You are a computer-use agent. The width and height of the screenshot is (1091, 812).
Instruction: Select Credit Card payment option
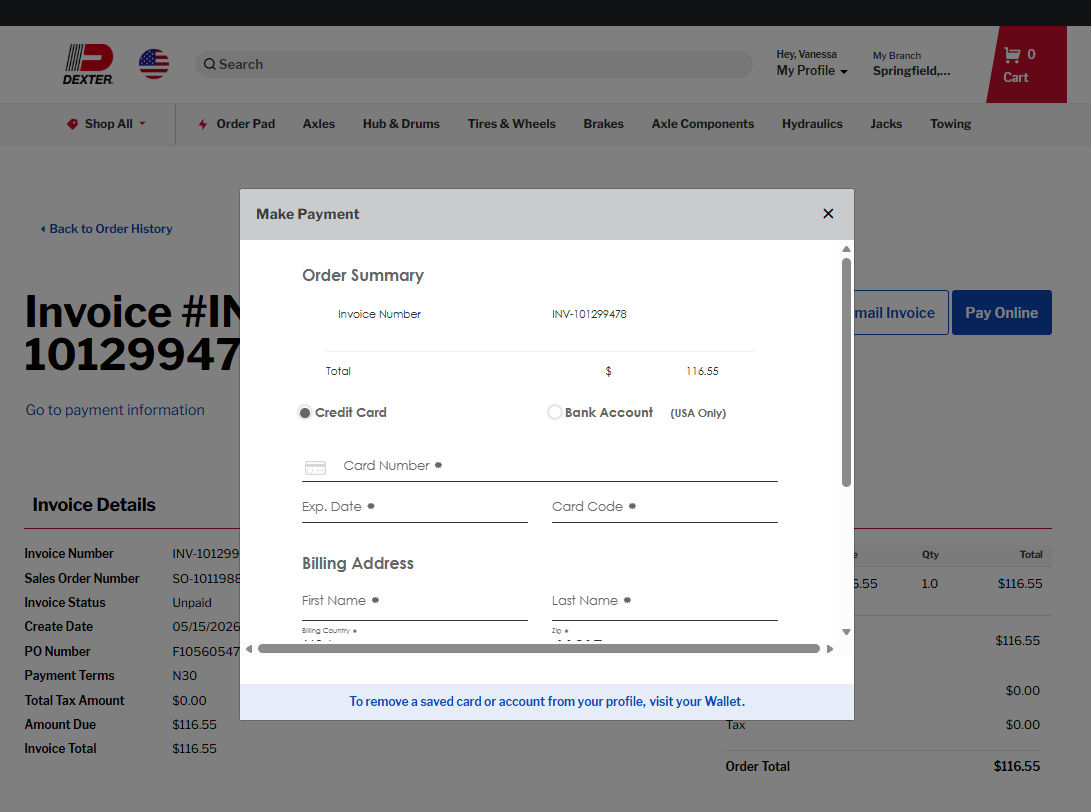(x=305, y=413)
